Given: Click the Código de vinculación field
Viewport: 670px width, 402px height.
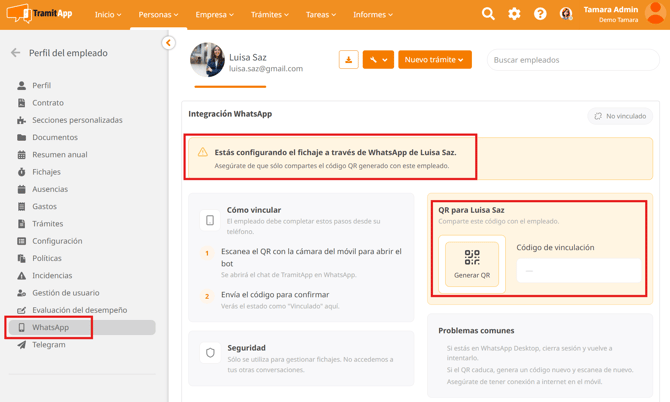Looking at the screenshot, I should (578, 270).
